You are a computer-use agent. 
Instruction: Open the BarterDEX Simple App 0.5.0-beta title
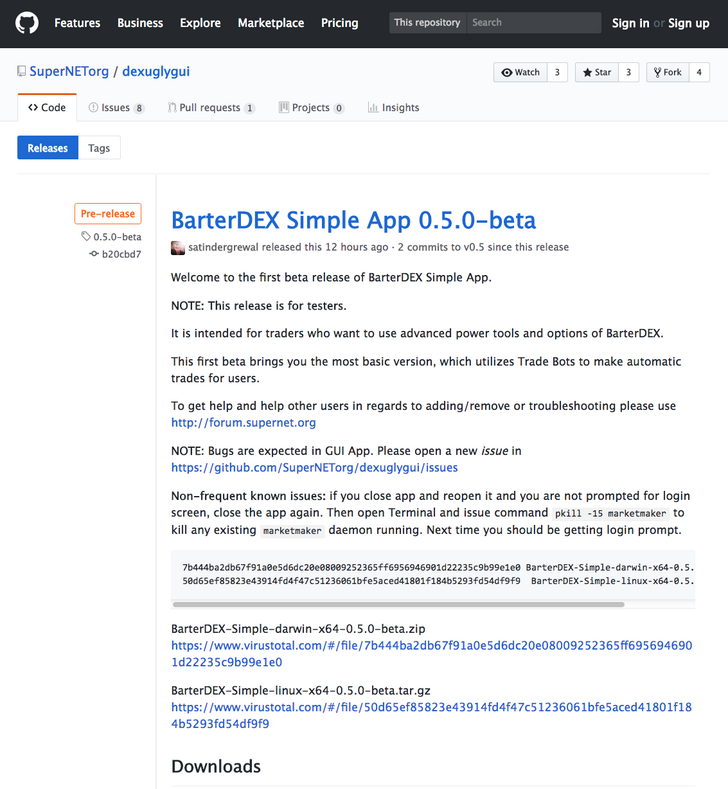pos(354,220)
